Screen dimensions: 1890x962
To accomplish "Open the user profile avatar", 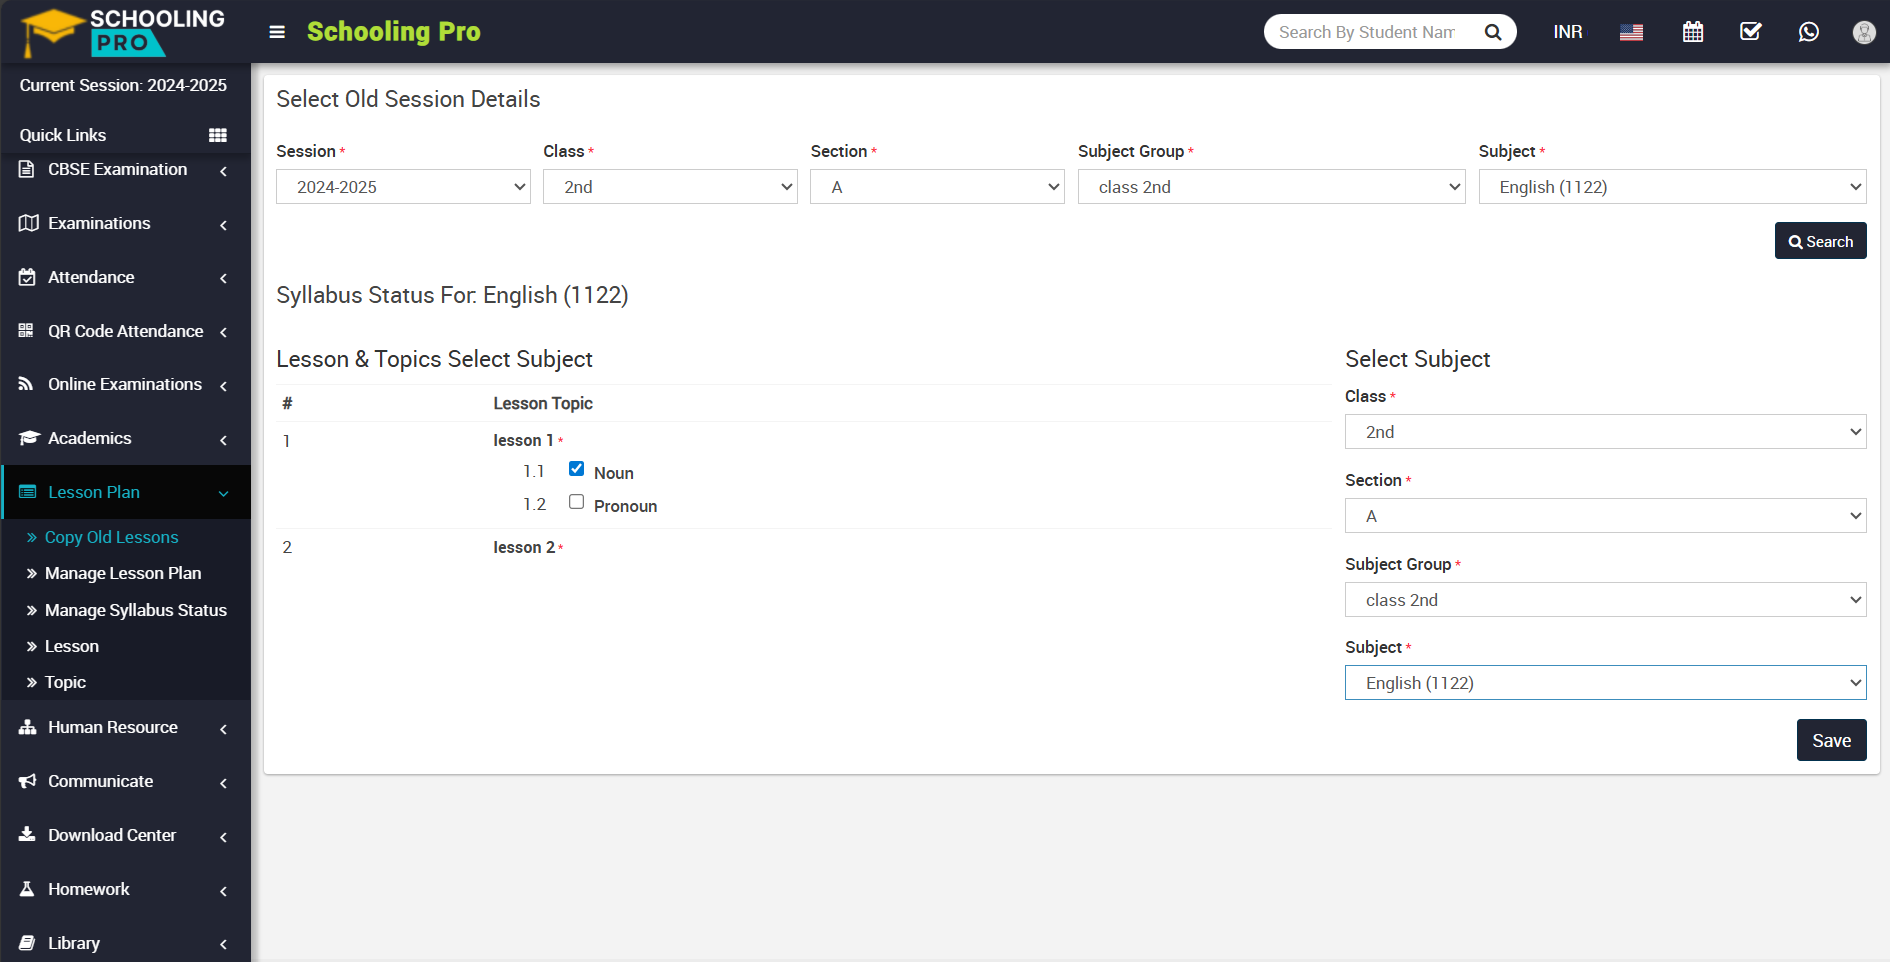I will coord(1864,32).
